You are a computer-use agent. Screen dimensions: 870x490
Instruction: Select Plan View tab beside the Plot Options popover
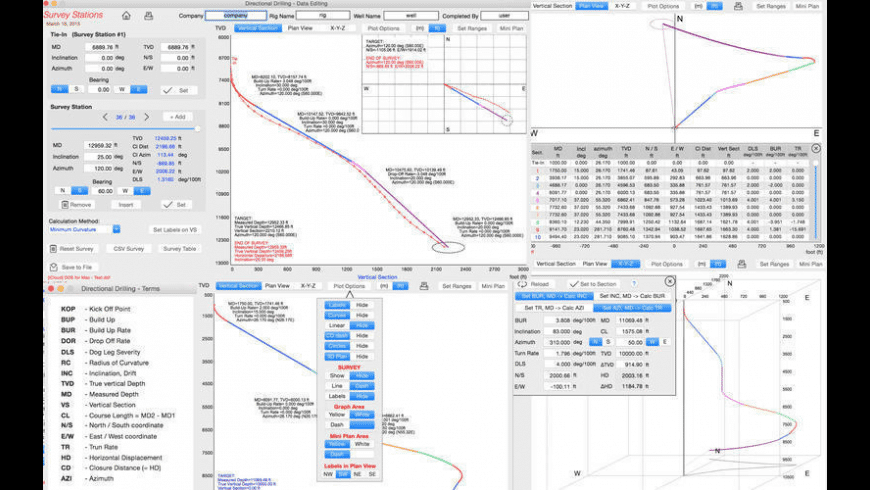click(x=277, y=286)
